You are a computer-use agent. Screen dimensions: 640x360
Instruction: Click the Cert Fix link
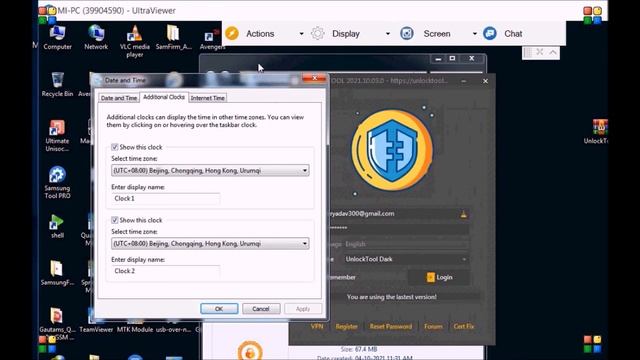[x=464, y=327]
